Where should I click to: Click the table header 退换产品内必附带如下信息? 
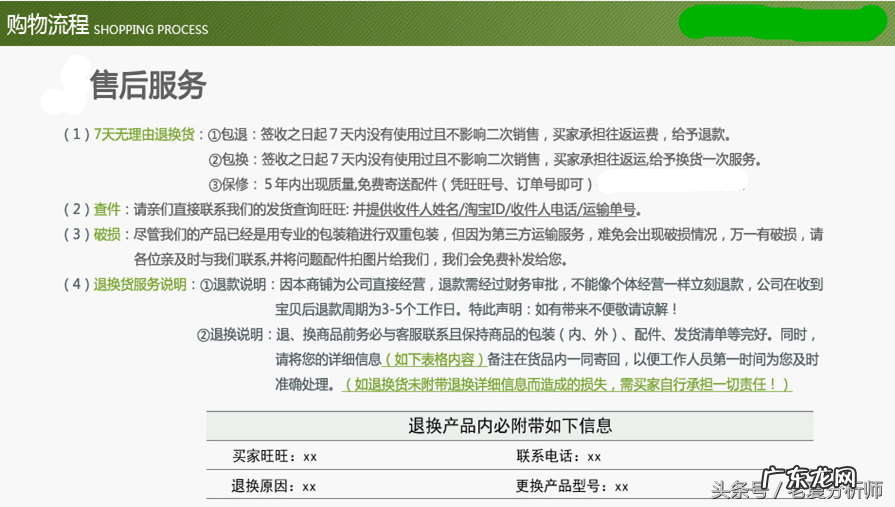coord(510,426)
